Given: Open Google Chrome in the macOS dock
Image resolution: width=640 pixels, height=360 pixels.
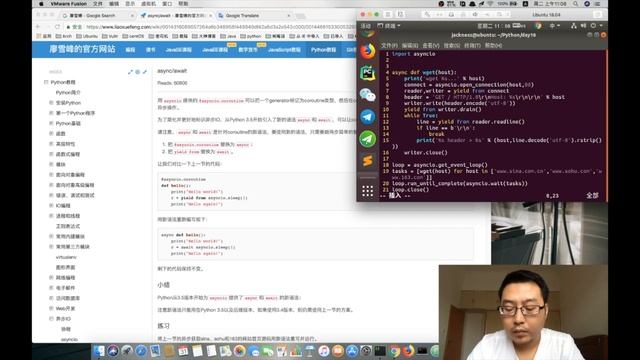Looking at the screenshot, I should [x=394, y=351].
